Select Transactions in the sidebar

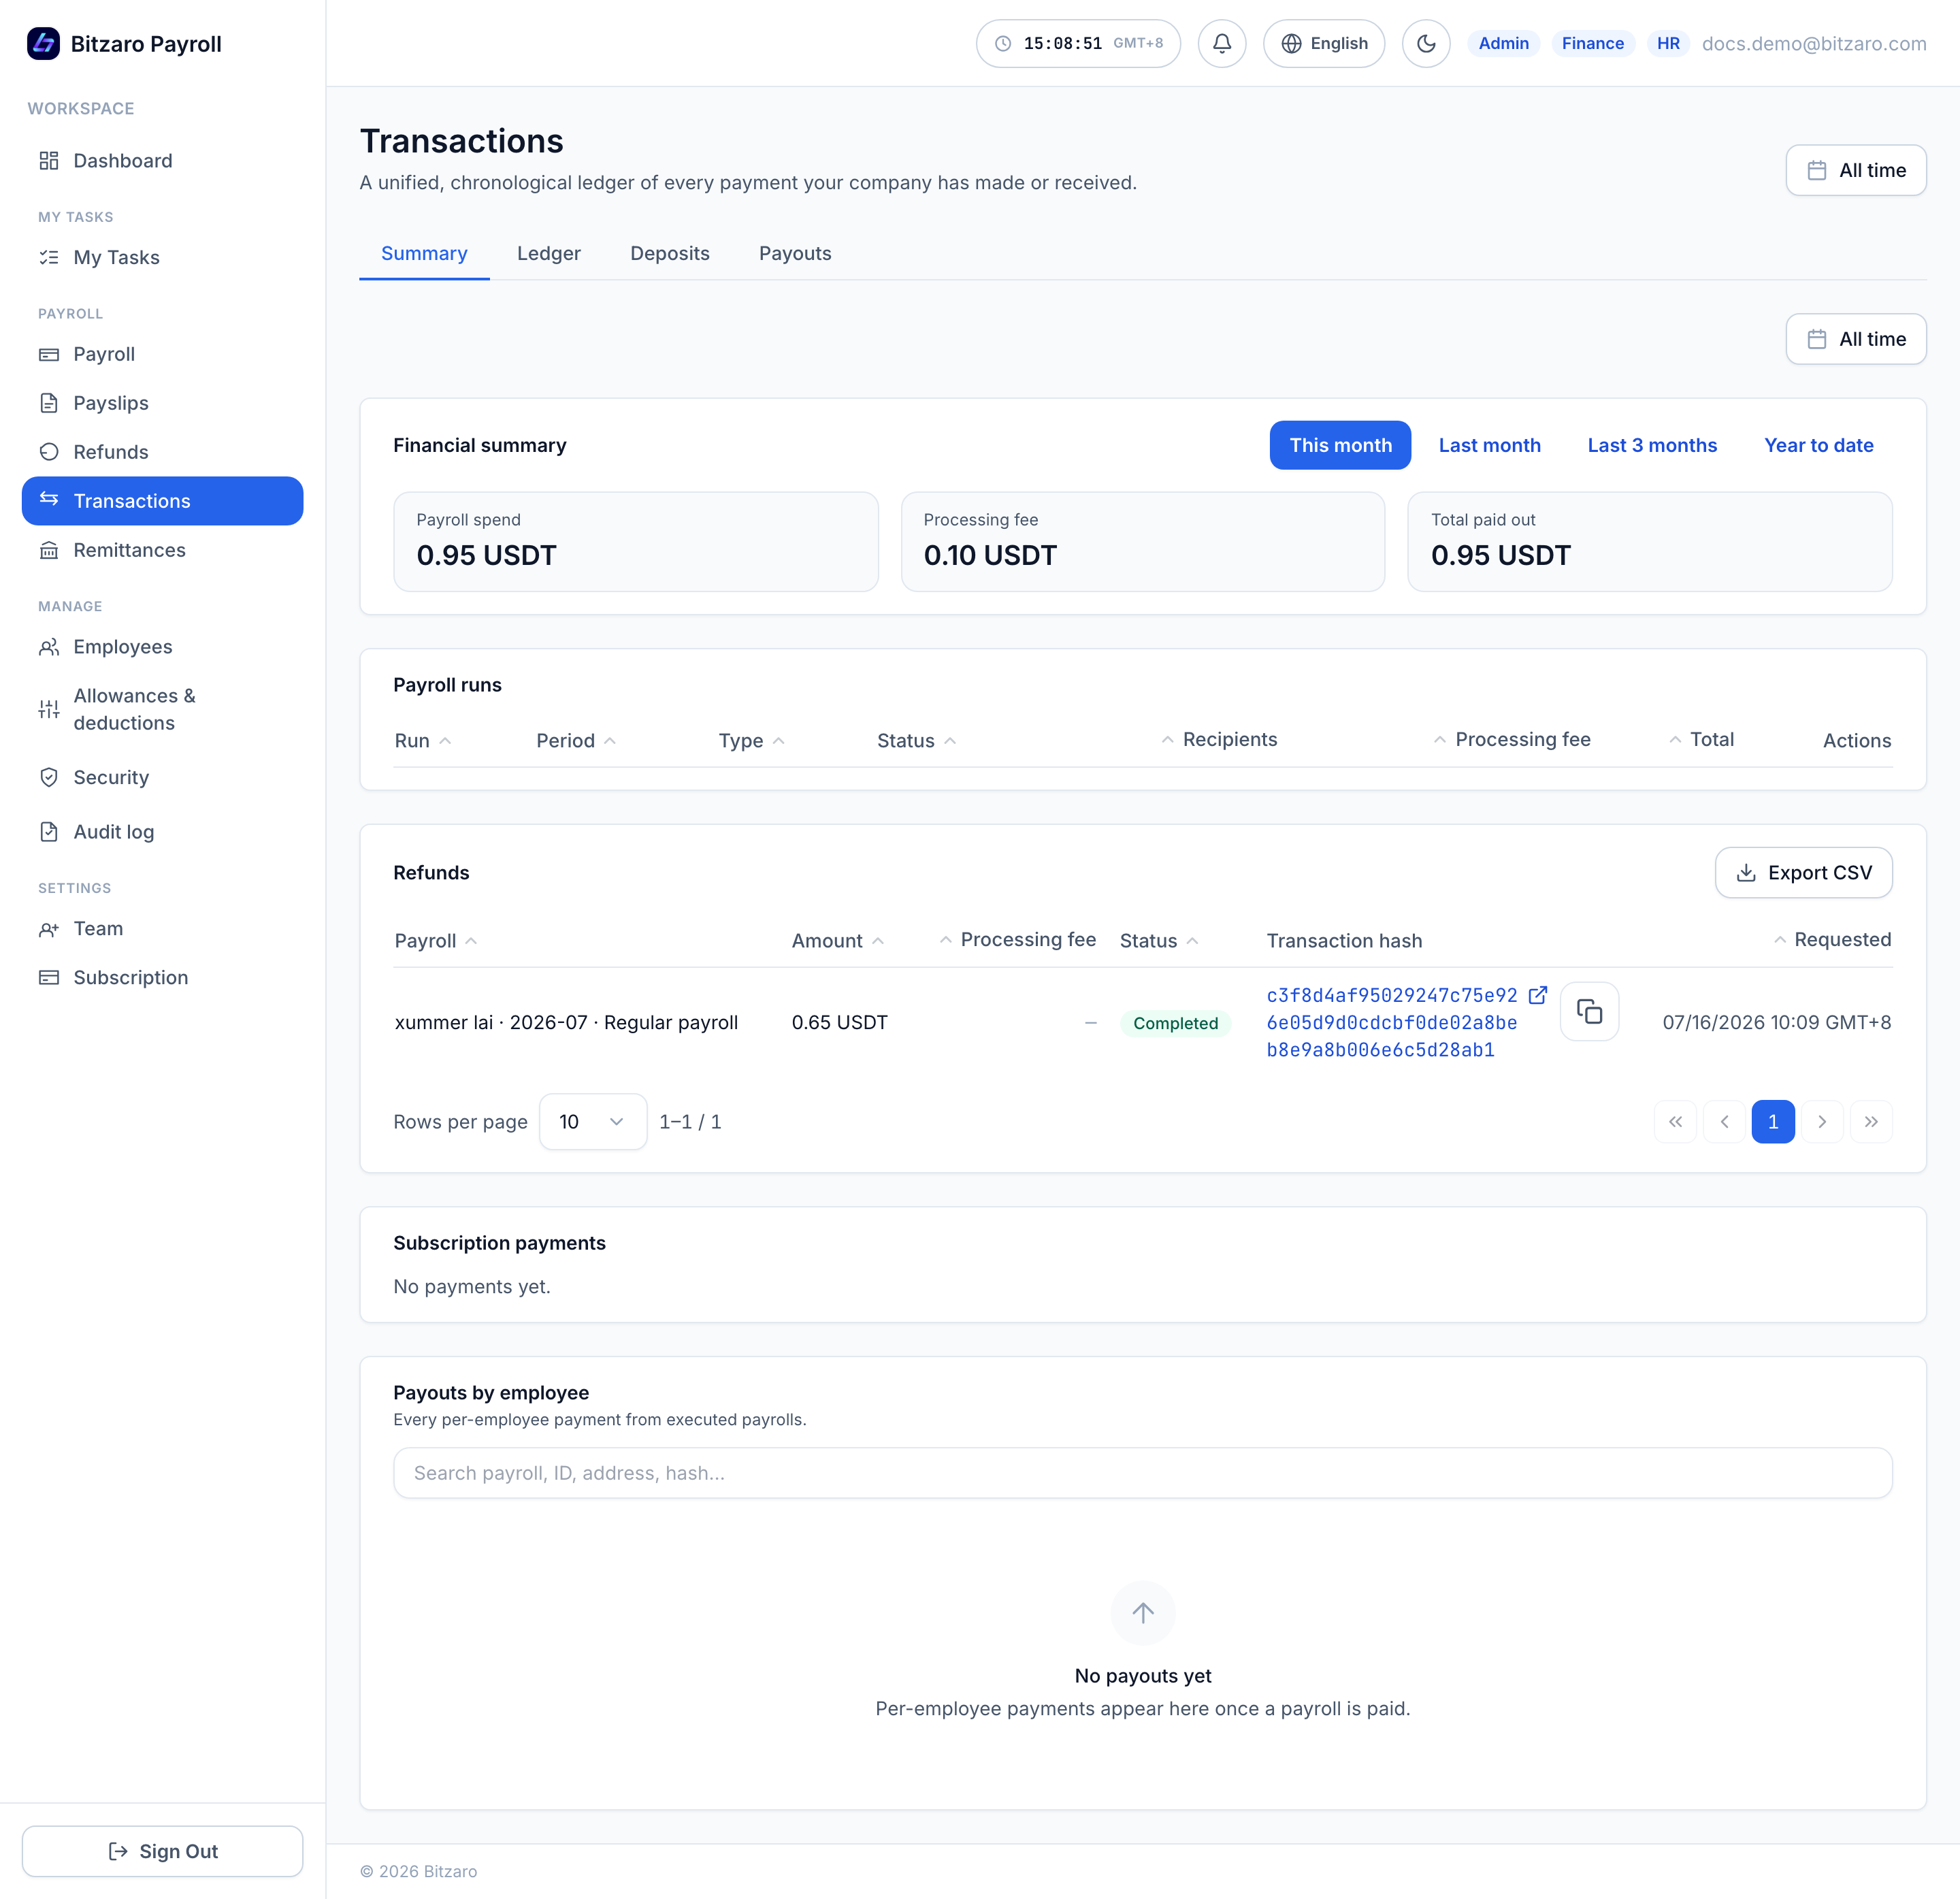pyautogui.click(x=162, y=501)
